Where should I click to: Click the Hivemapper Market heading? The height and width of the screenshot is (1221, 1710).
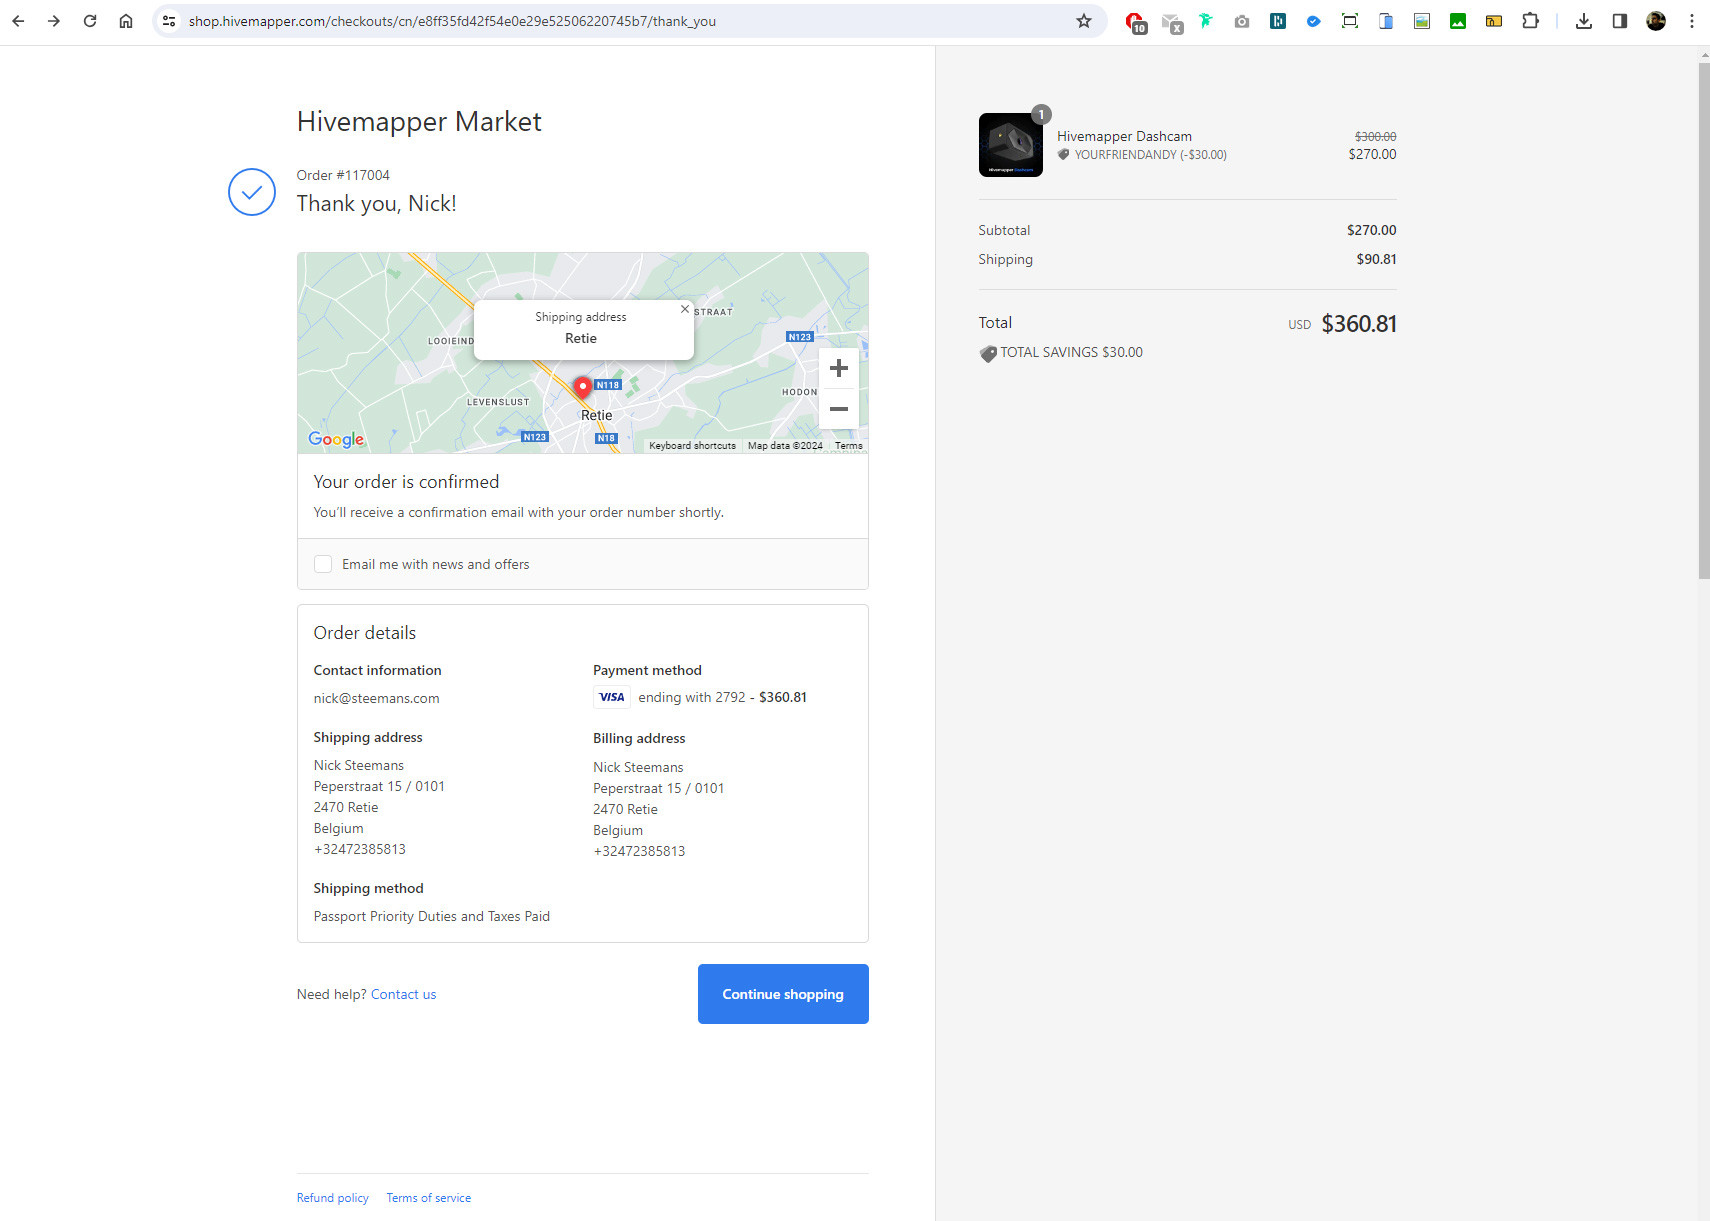(x=419, y=122)
